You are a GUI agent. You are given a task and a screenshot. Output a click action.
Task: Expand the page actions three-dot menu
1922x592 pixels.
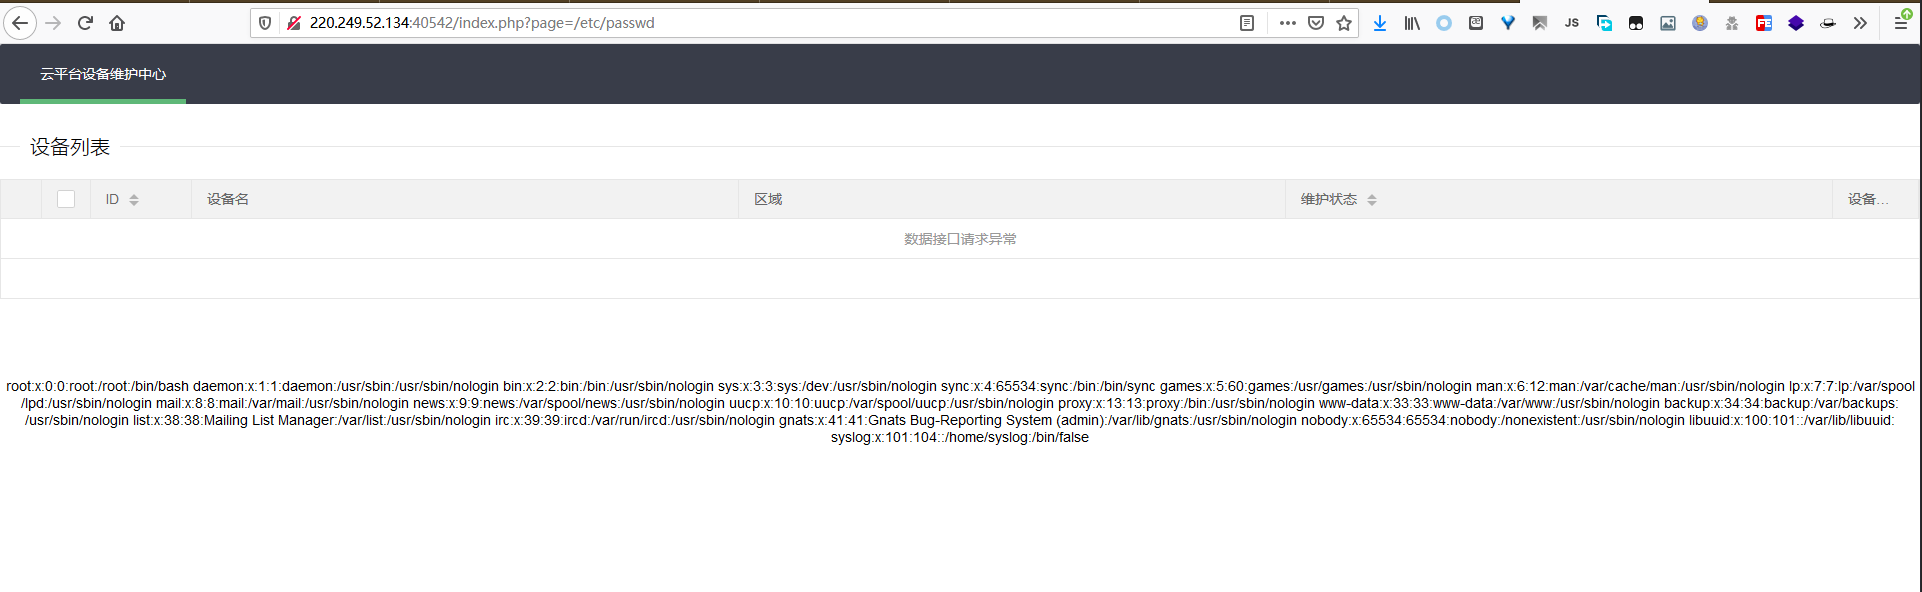(x=1288, y=23)
